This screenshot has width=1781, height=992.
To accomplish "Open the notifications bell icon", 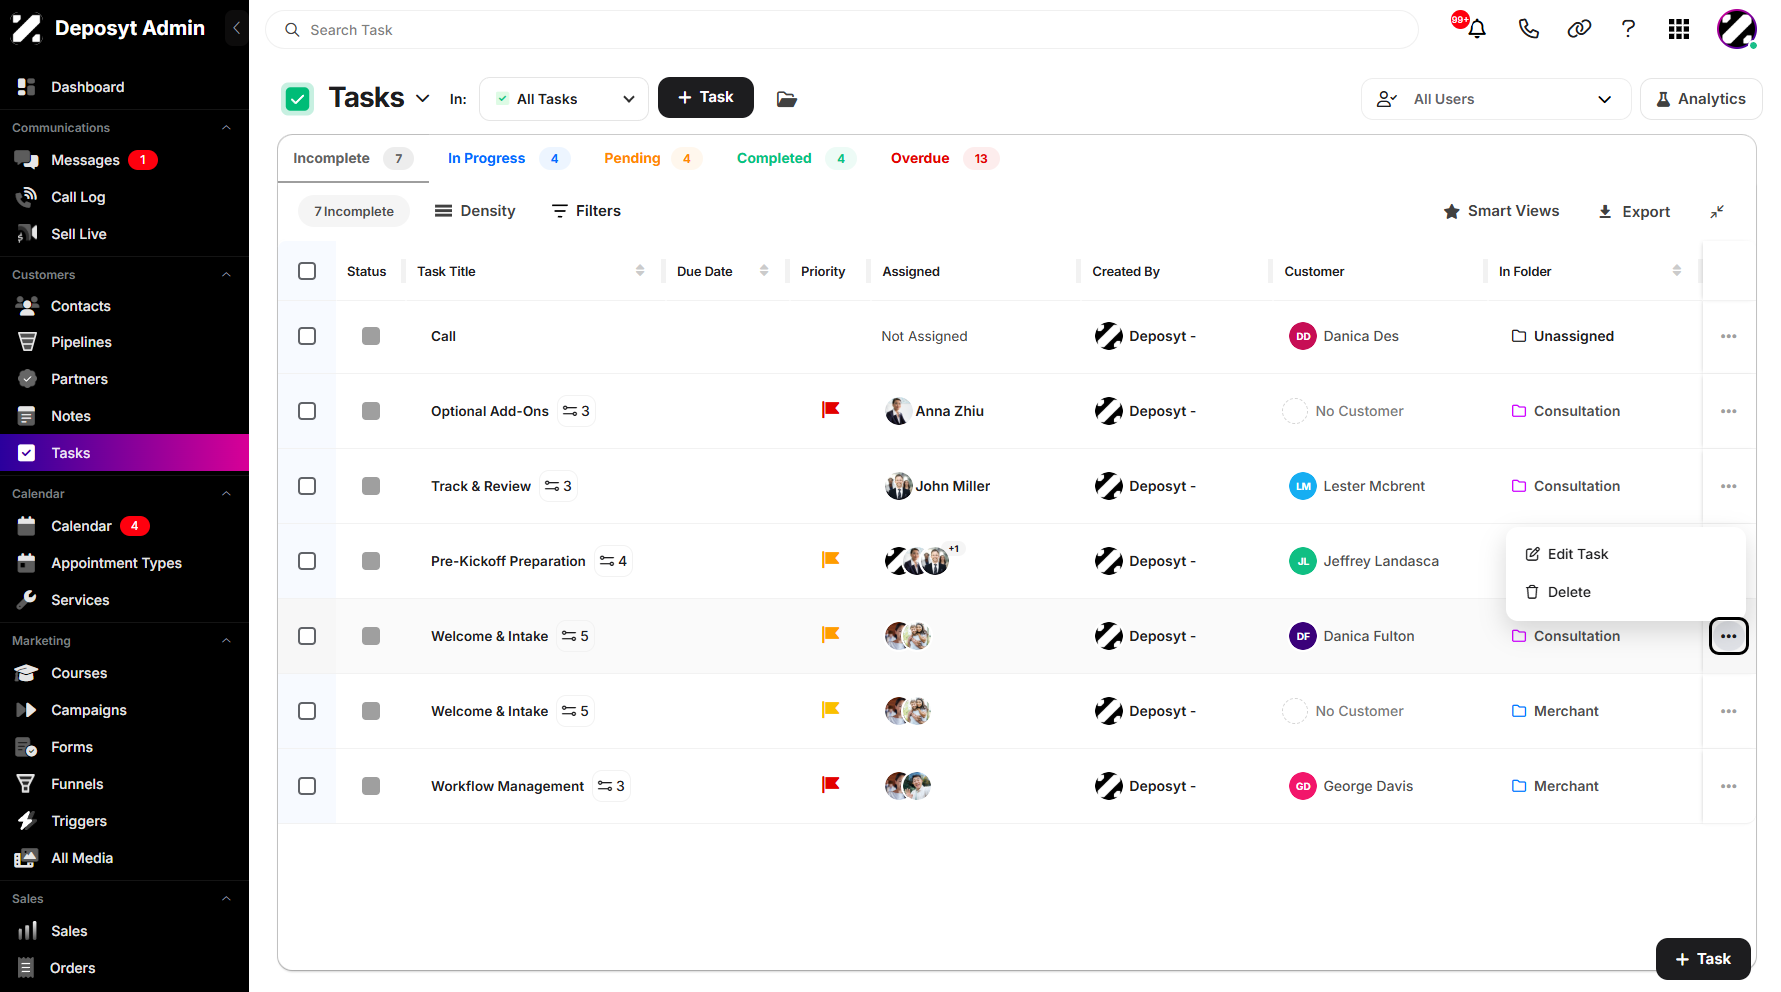I will [x=1476, y=29].
